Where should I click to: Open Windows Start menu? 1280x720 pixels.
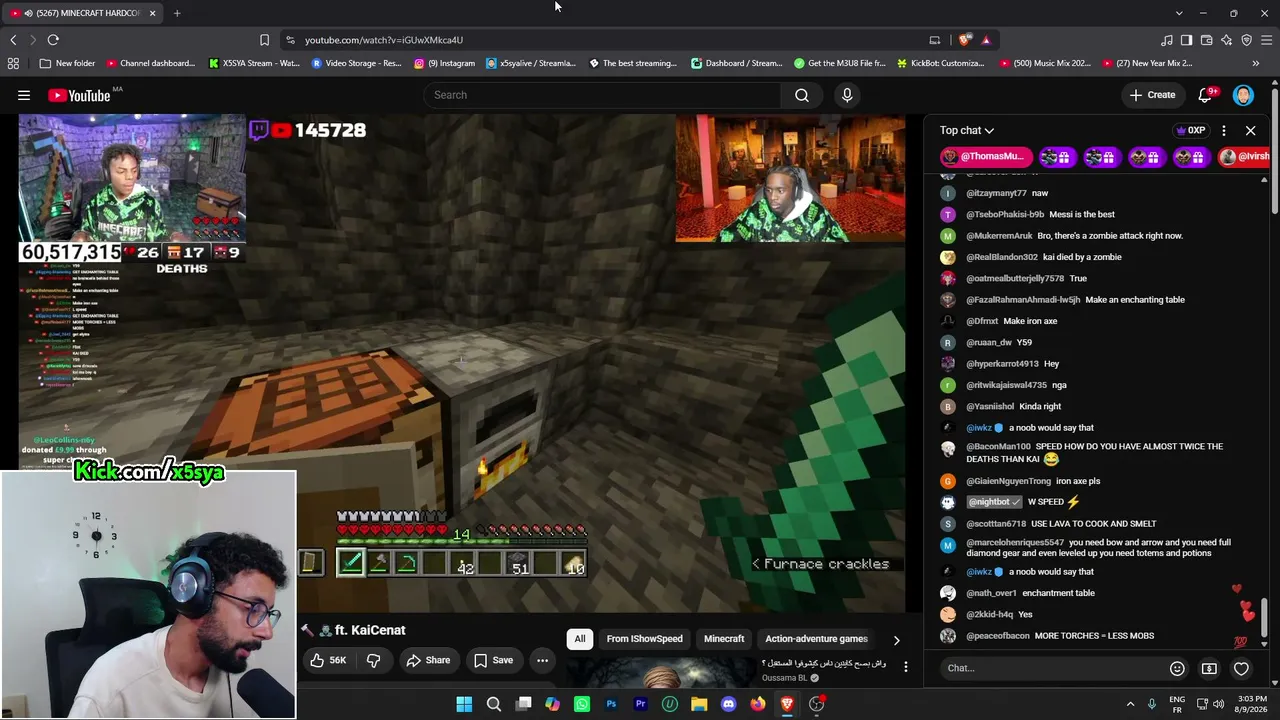pos(464,704)
